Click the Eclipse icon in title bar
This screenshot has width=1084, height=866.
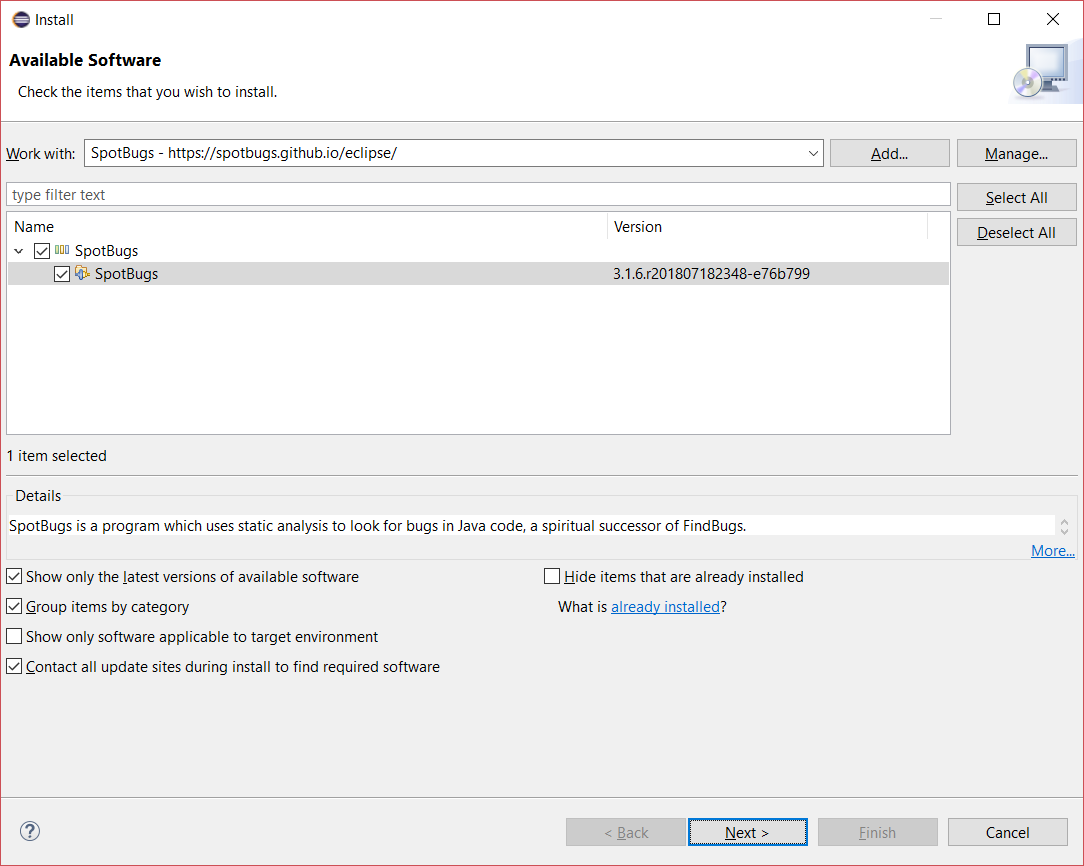pos(20,19)
